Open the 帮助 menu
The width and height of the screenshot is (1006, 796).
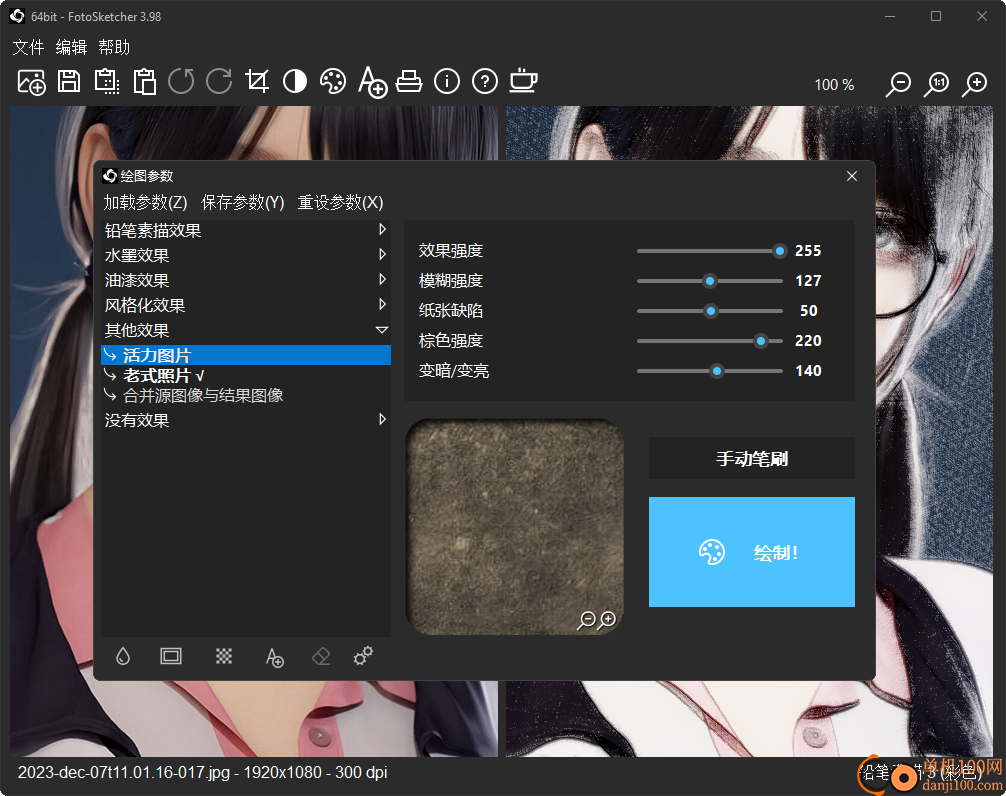(x=114, y=47)
